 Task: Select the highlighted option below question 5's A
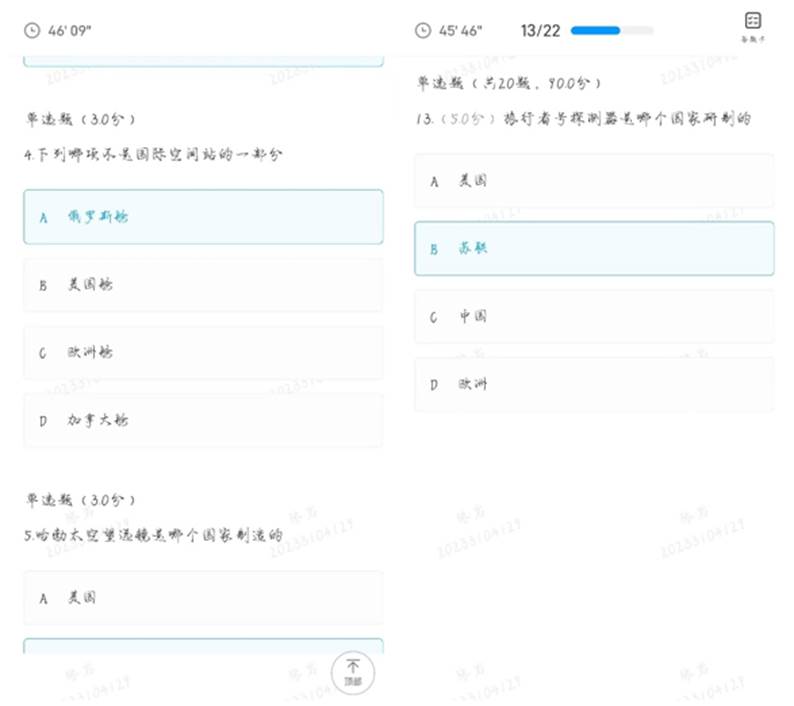pos(203,646)
